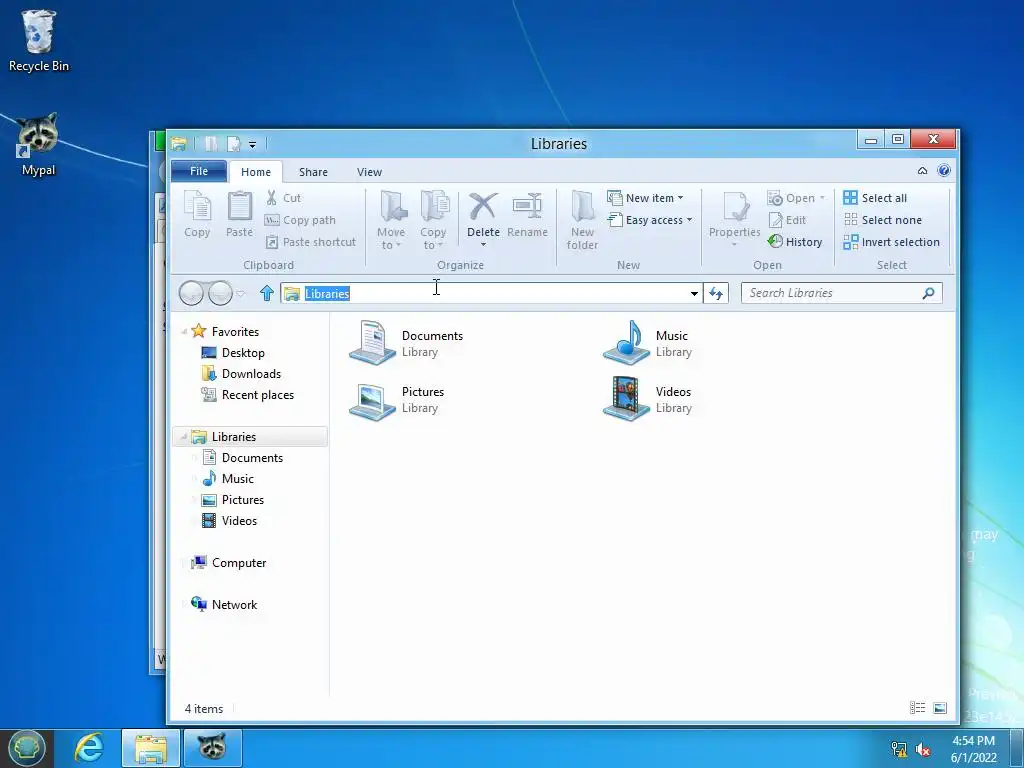Switch to large icons view in status bar
The width and height of the screenshot is (1024, 768).
pos(940,708)
